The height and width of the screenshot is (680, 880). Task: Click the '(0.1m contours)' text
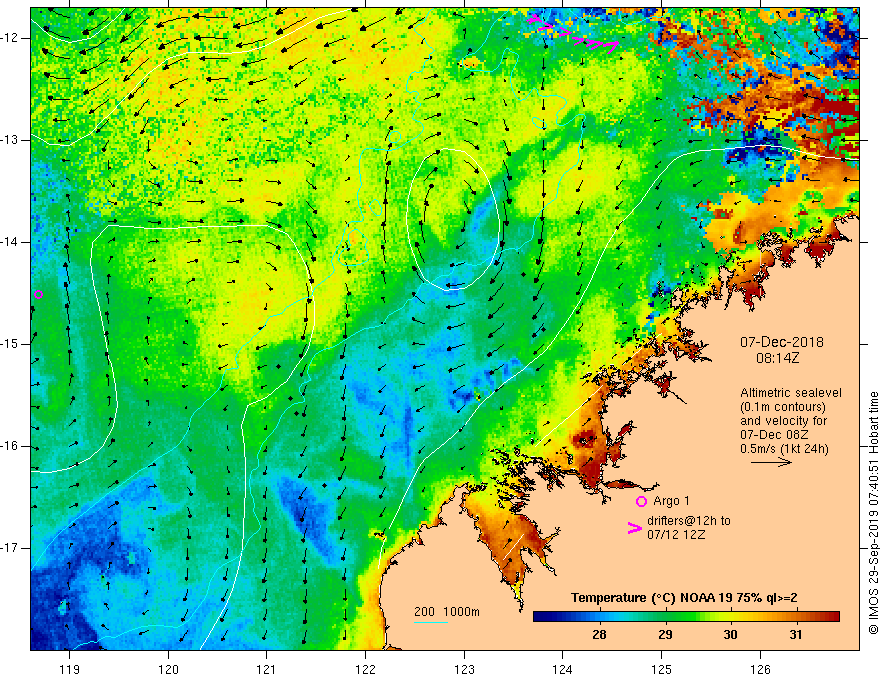tap(783, 407)
